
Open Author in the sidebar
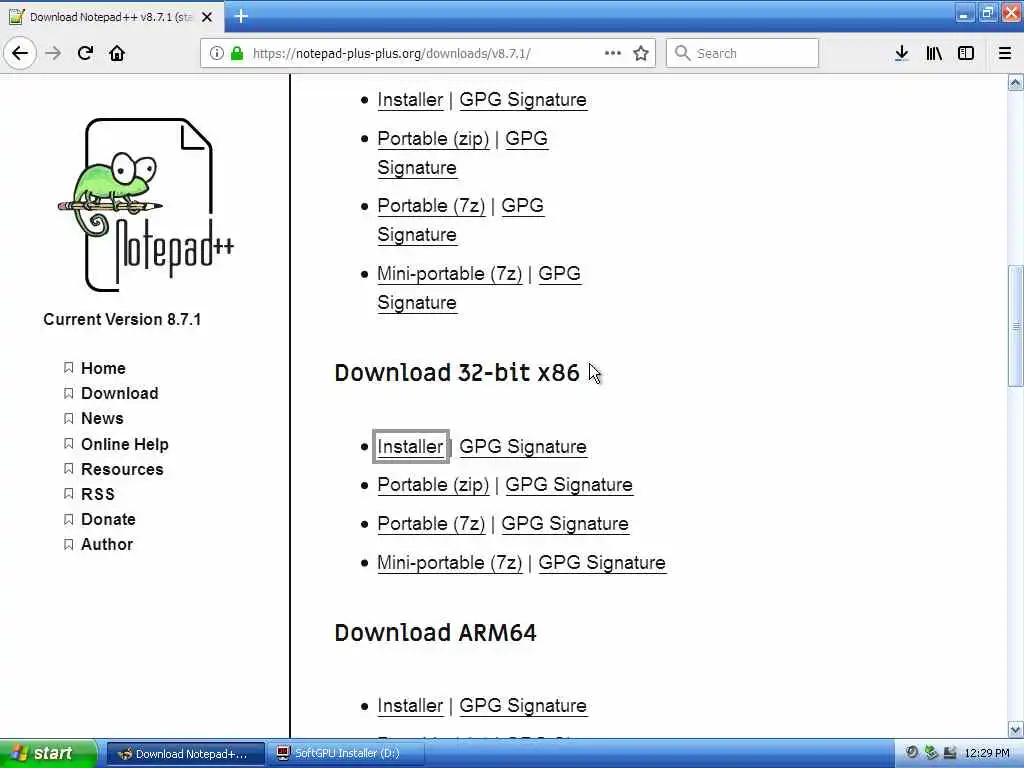click(x=106, y=544)
